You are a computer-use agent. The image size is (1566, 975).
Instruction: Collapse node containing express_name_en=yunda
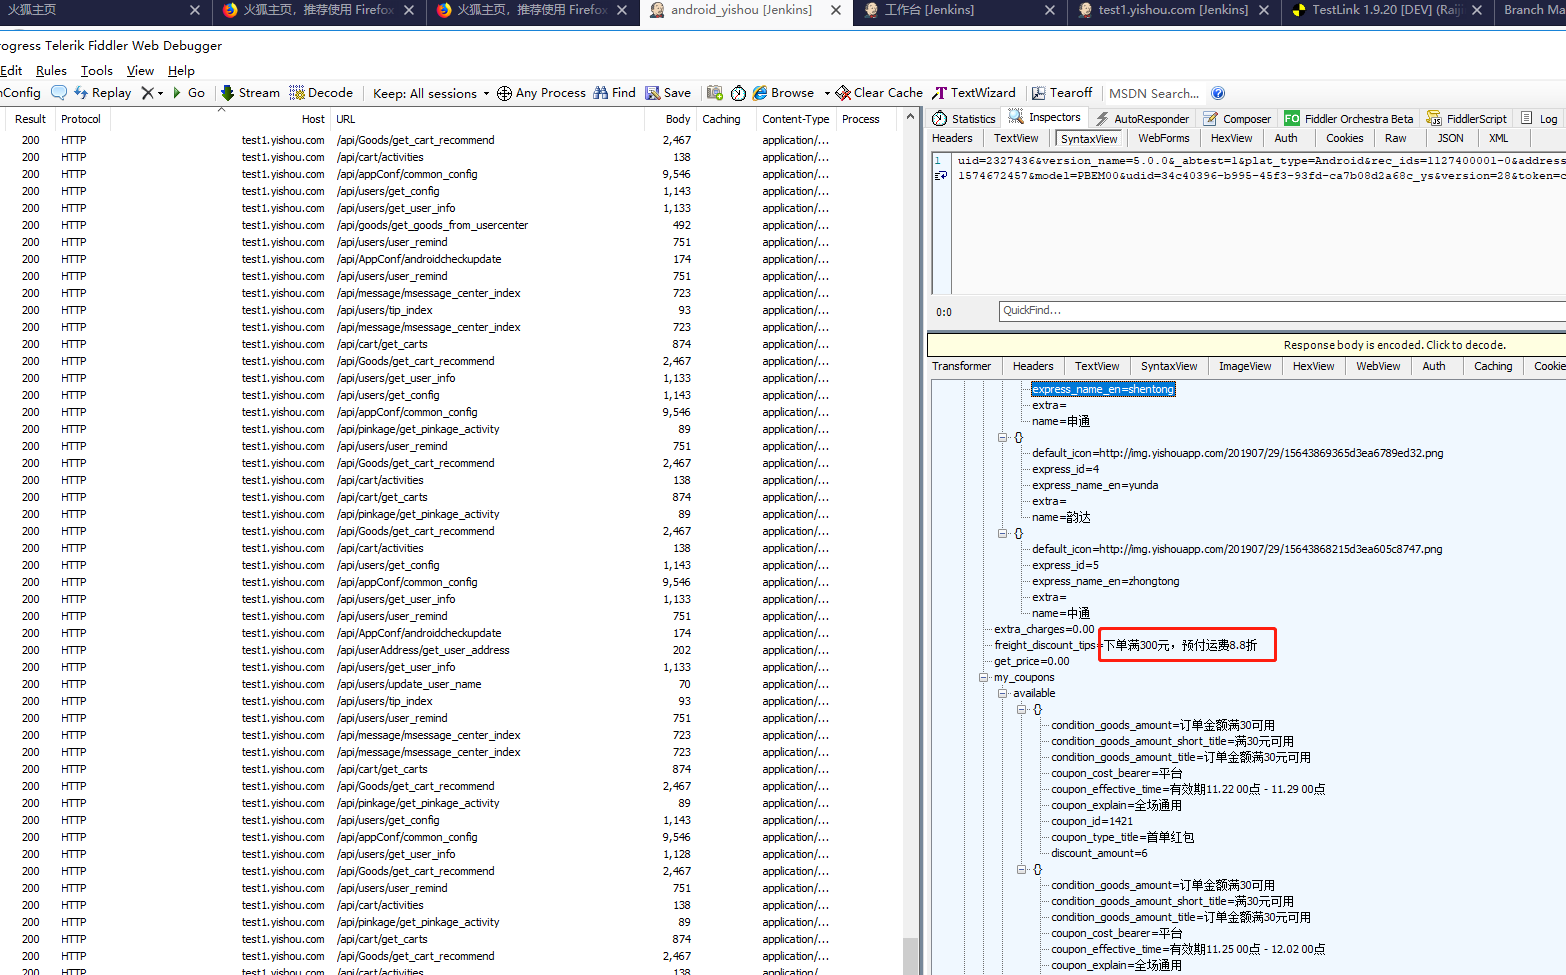tap(1003, 437)
